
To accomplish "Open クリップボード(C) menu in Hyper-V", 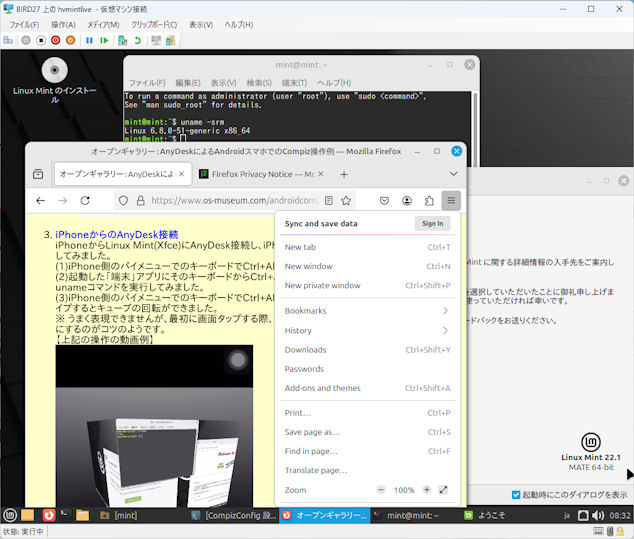I will pyautogui.click(x=154, y=25).
